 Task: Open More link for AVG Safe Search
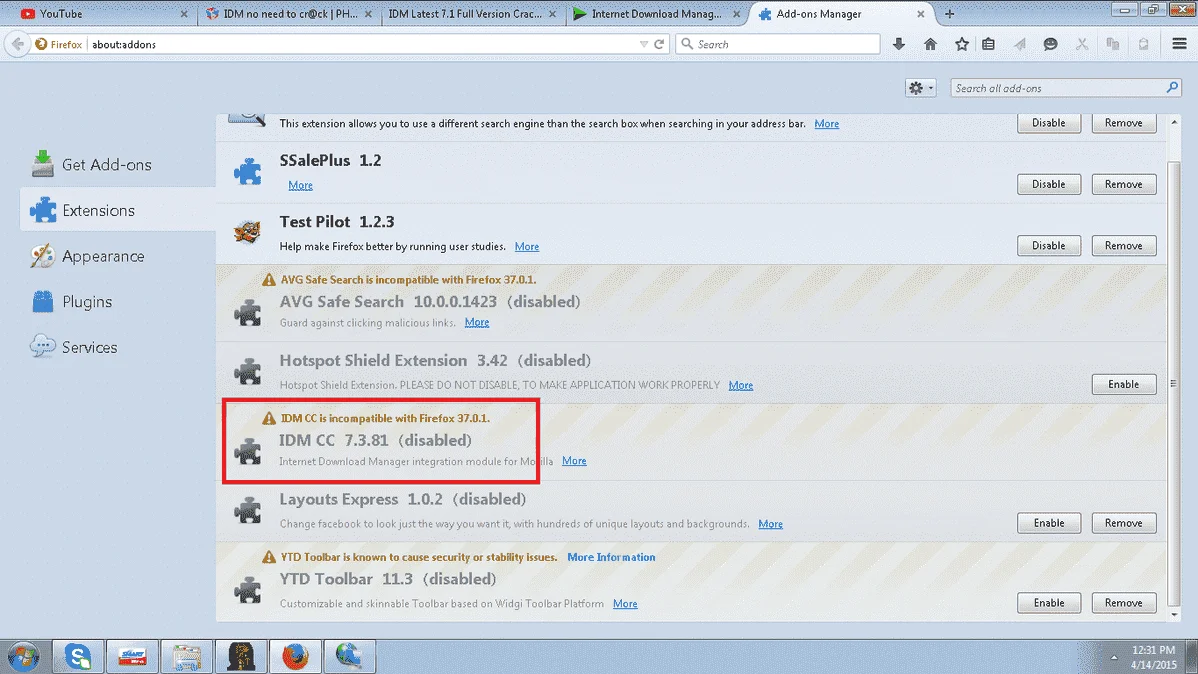(x=477, y=322)
